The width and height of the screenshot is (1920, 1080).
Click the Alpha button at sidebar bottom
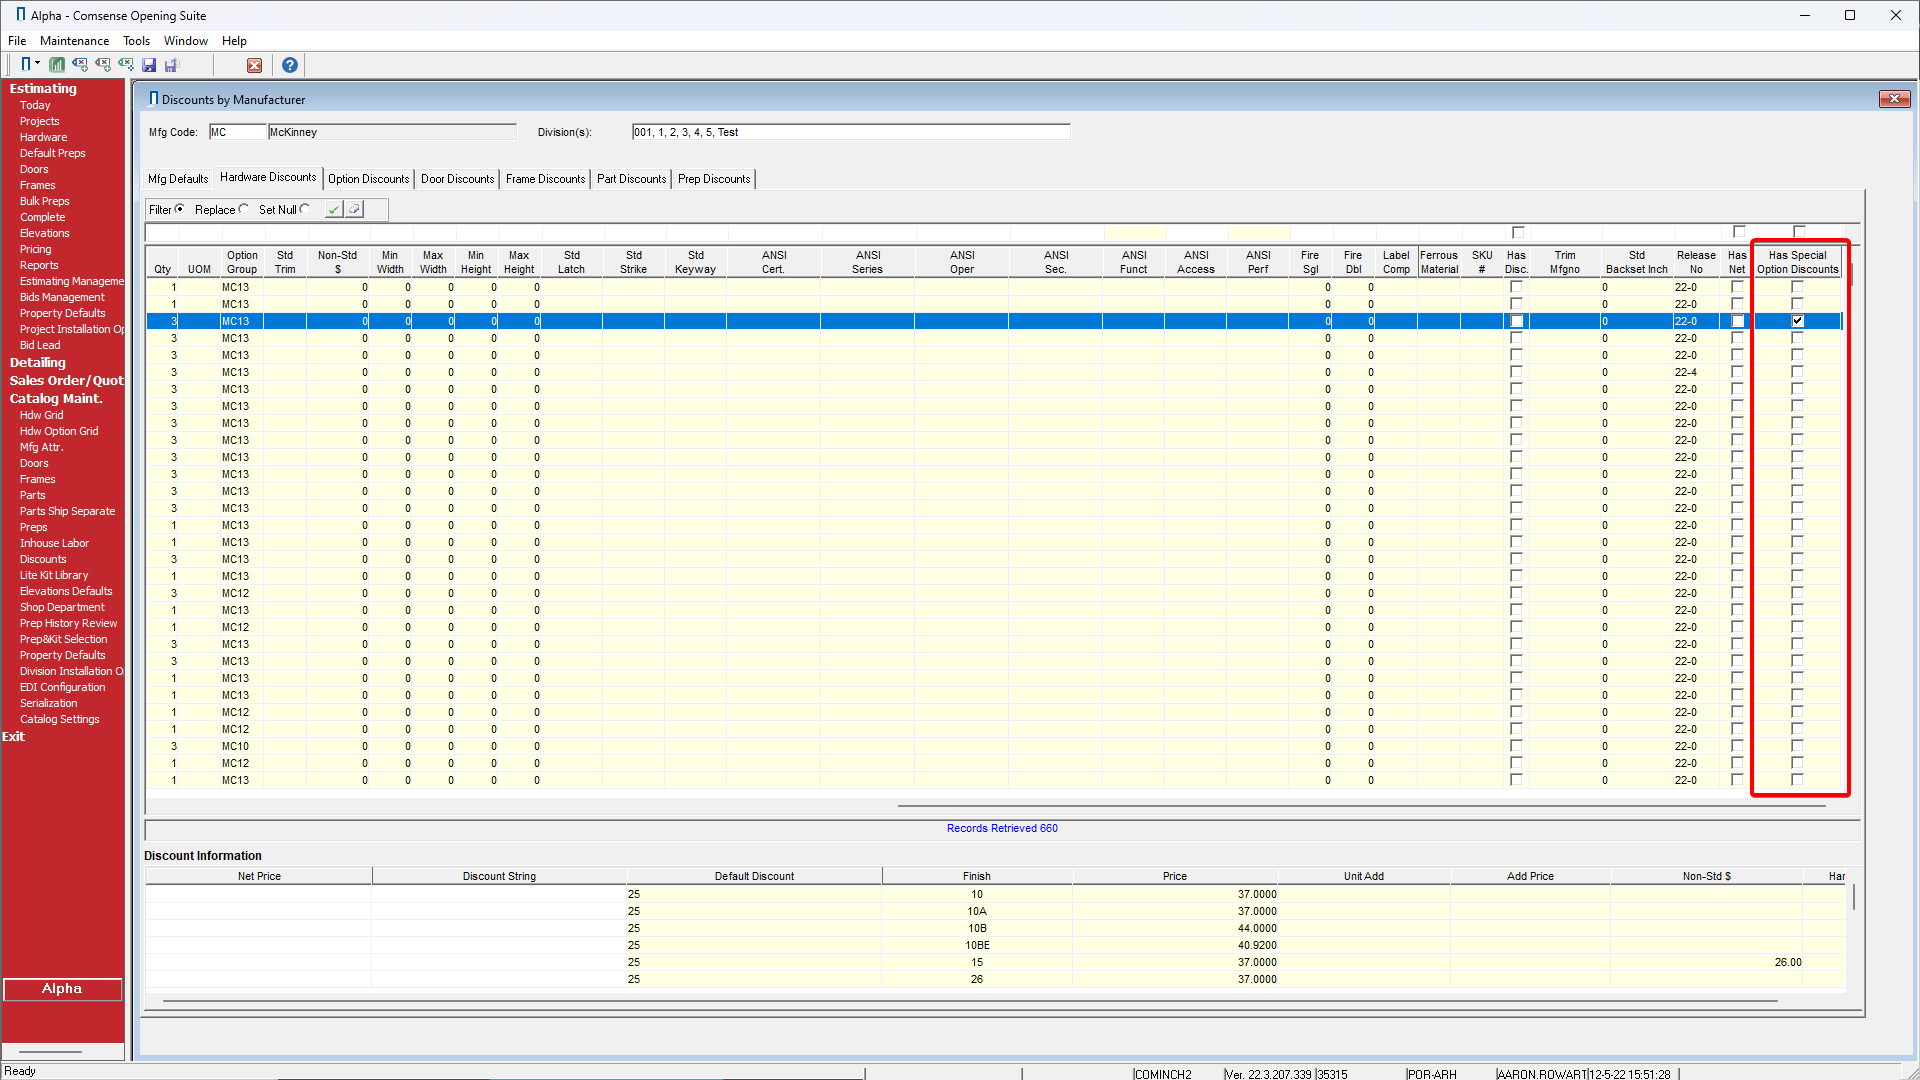click(62, 989)
